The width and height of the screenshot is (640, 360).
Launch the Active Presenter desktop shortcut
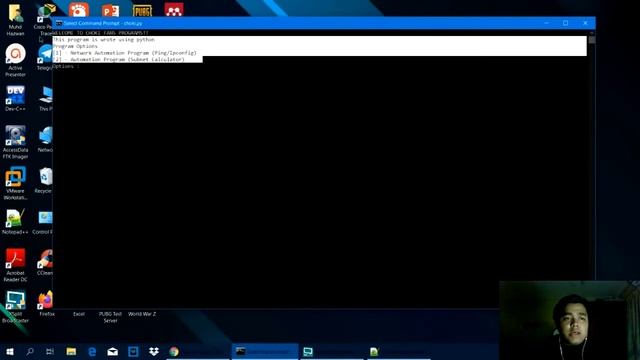pos(16,60)
